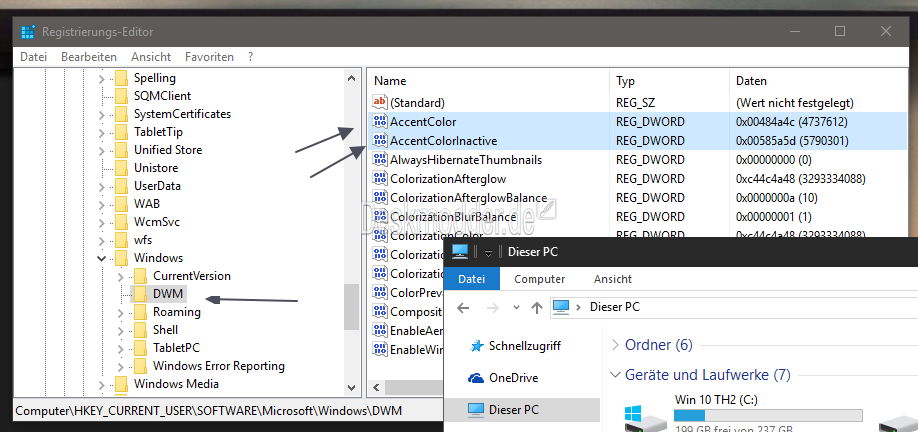Open the Datei tab in Dieser PC

(472, 279)
